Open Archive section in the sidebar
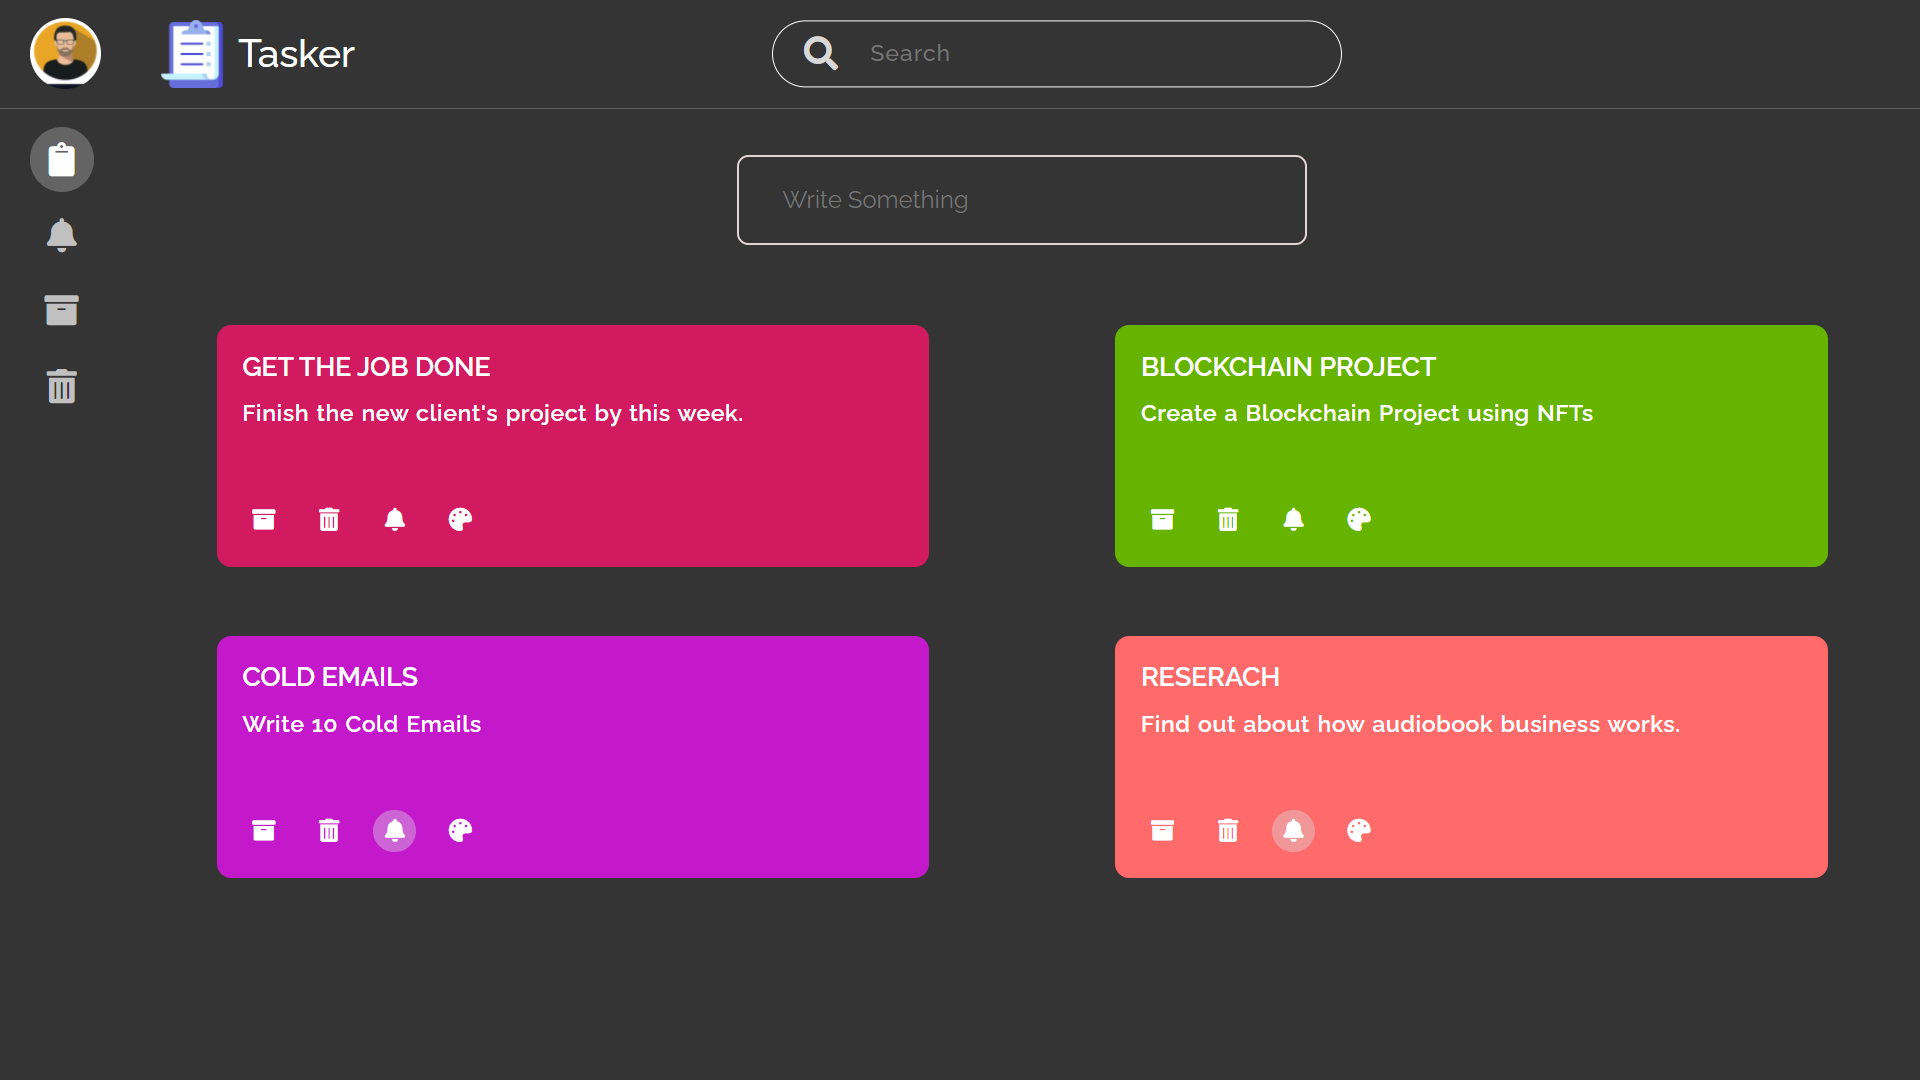This screenshot has height=1080, width=1920. click(62, 310)
